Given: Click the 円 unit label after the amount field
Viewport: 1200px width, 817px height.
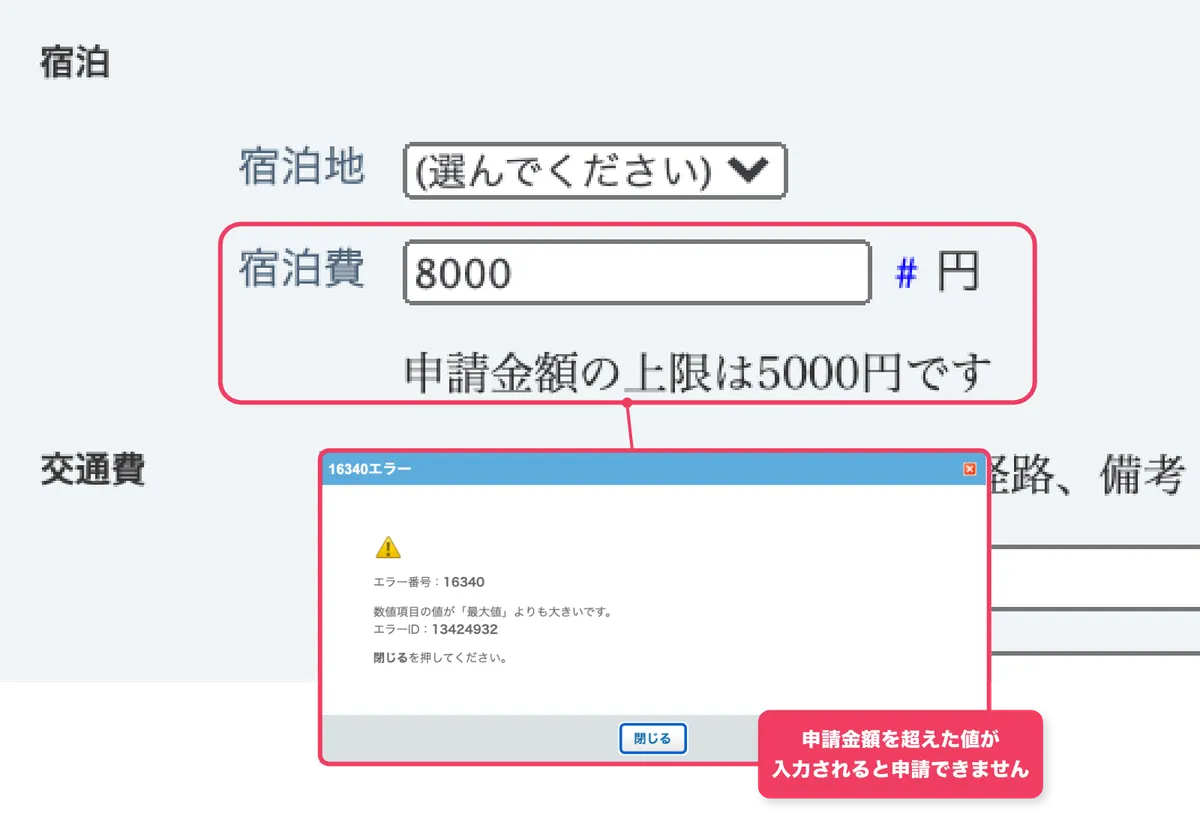Looking at the screenshot, I should pos(958,272).
